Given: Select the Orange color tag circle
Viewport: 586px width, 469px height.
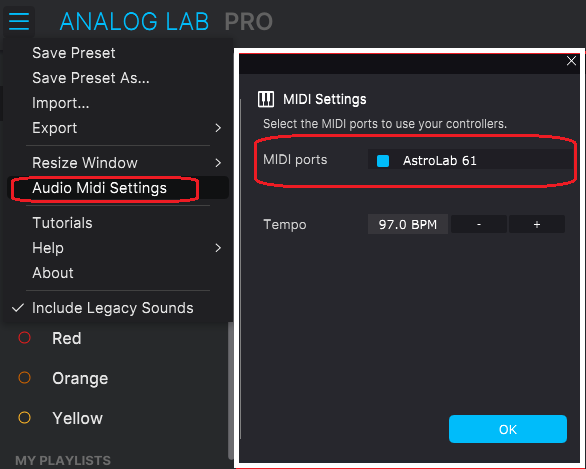Looking at the screenshot, I should pyautogui.click(x=25, y=378).
